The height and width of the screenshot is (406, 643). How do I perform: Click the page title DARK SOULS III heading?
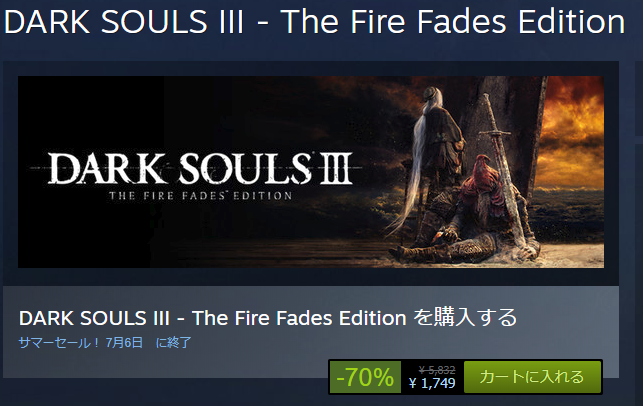[x=315, y=22]
